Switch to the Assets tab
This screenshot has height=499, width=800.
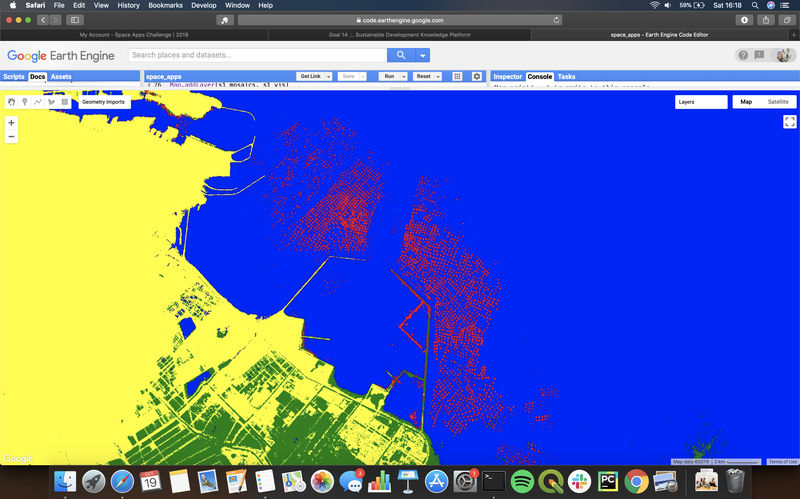61,76
